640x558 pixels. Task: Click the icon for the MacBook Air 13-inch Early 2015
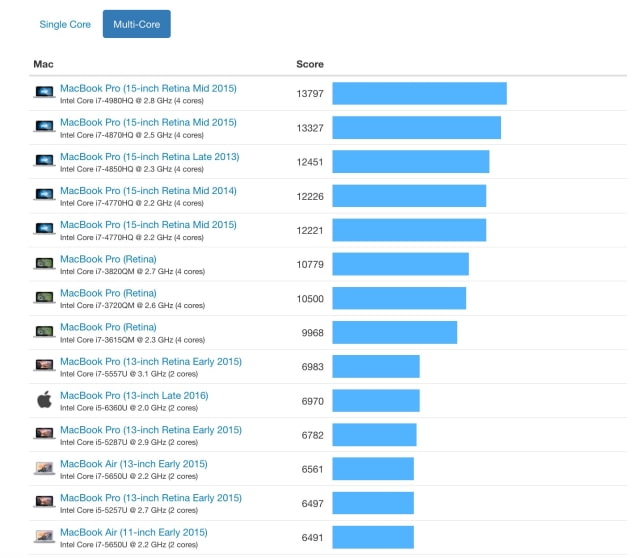click(x=44, y=468)
